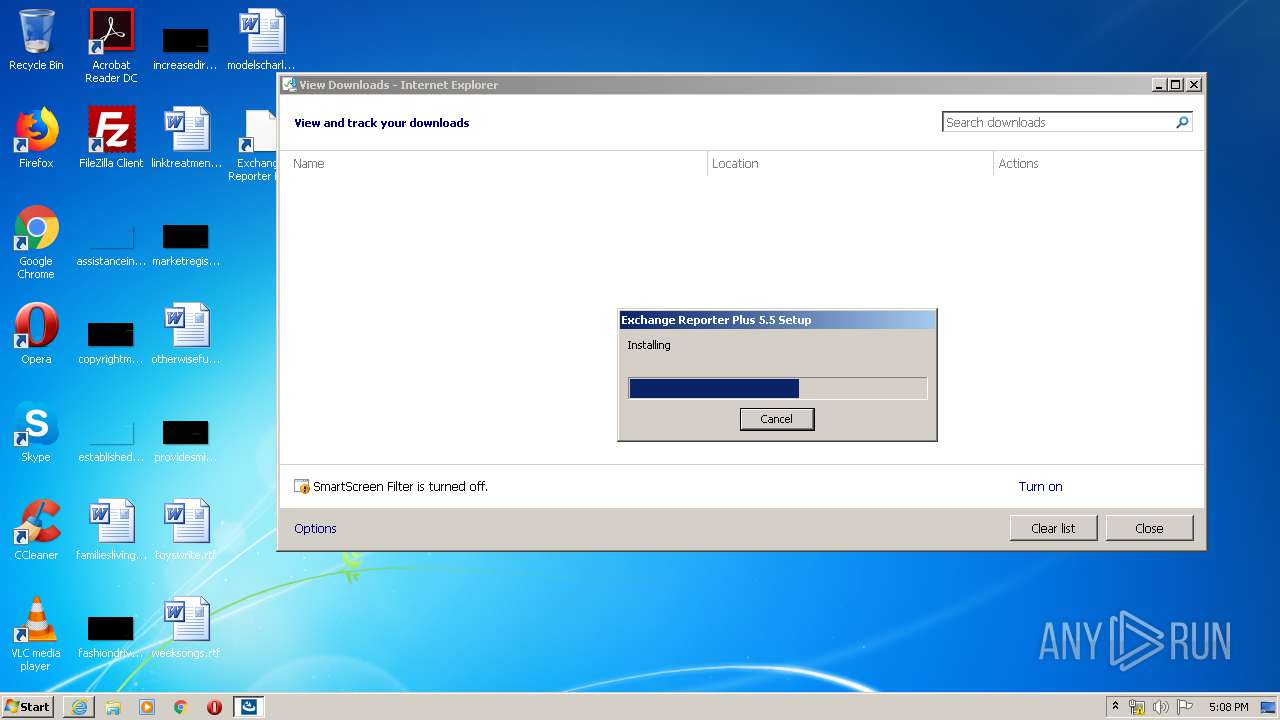1280x720 pixels.
Task: Turn on SmartScreen Filter
Action: coord(1040,487)
